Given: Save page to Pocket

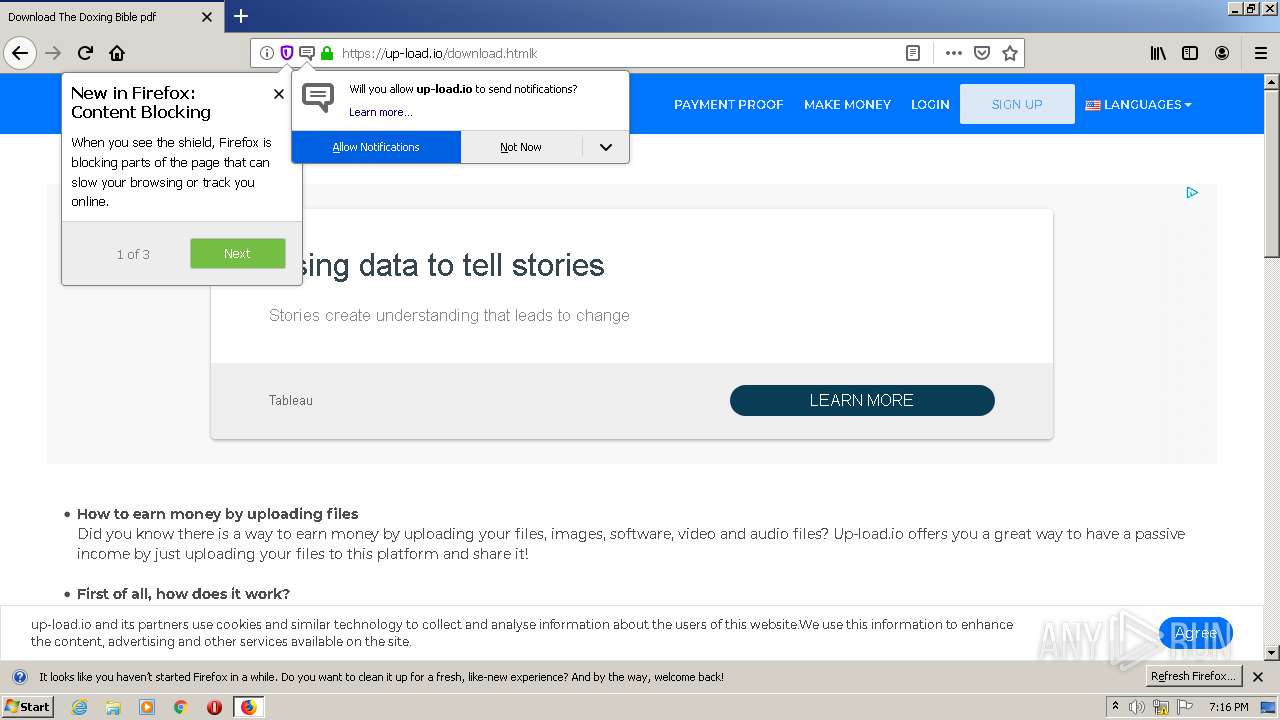Looking at the screenshot, I should [982, 53].
